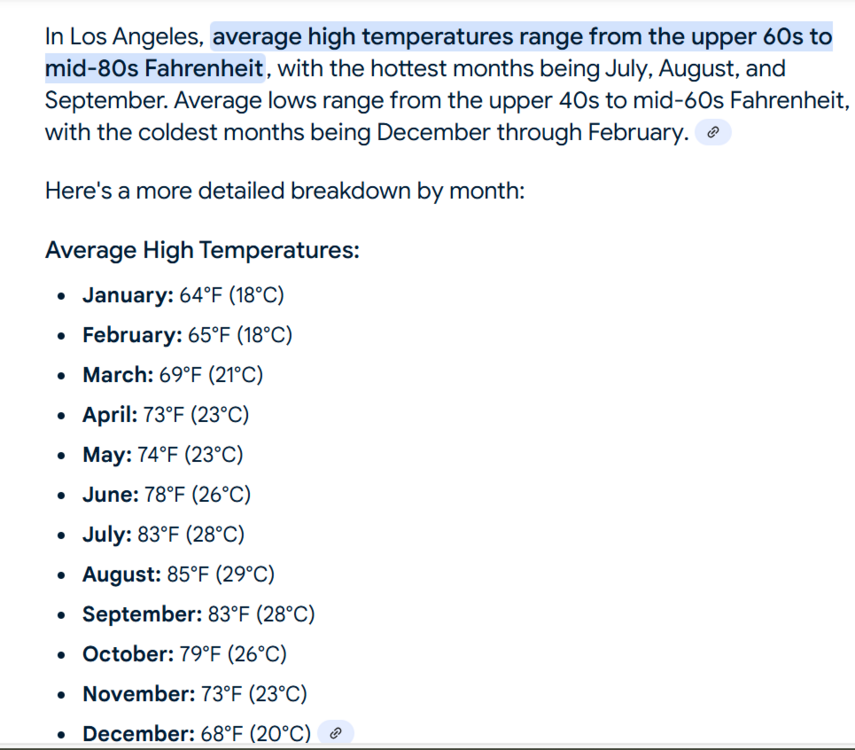Click the source link icon after "through February."
This screenshot has width=855, height=750.
click(713, 133)
